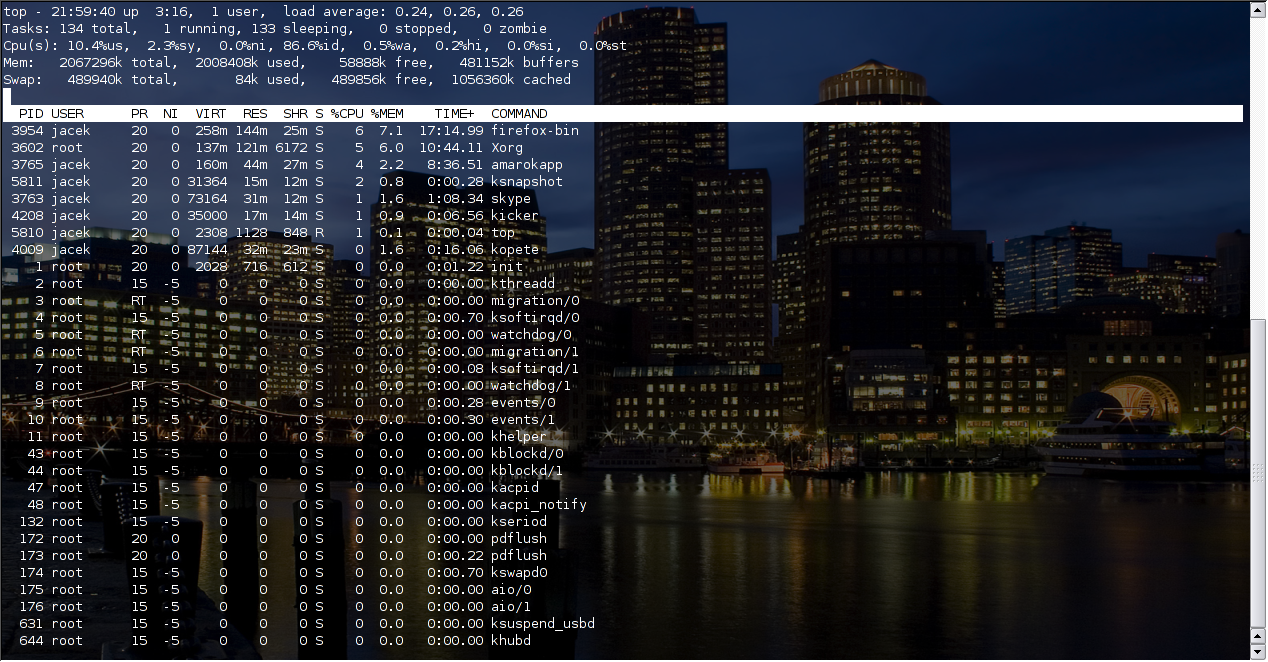Click the '10.4%us' CPU value
Viewport: 1268px width, 662px height.
click(x=95, y=46)
